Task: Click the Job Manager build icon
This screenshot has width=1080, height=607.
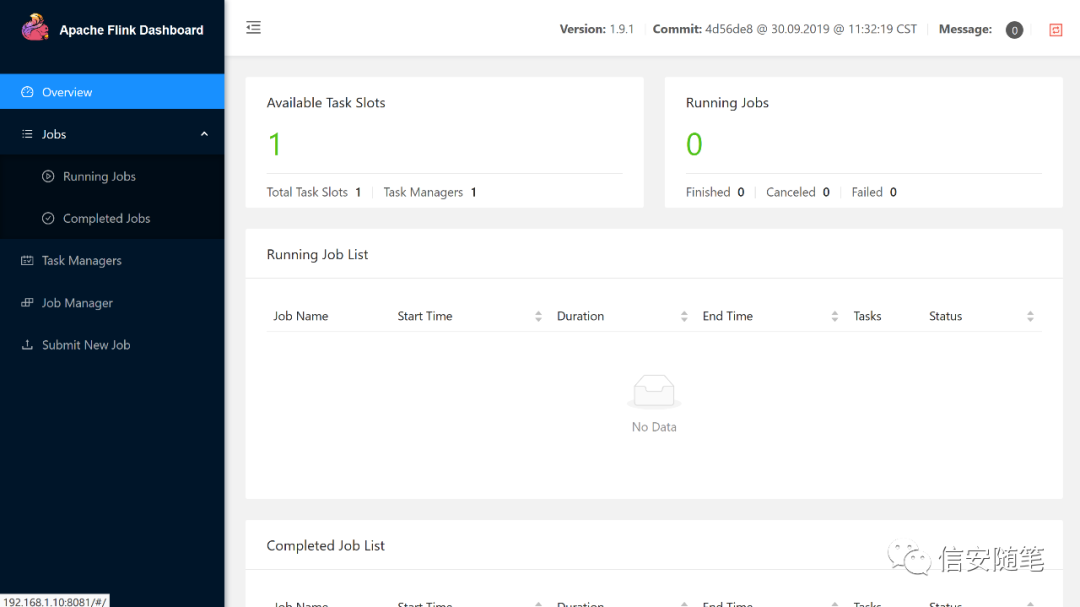Action: [x=27, y=302]
